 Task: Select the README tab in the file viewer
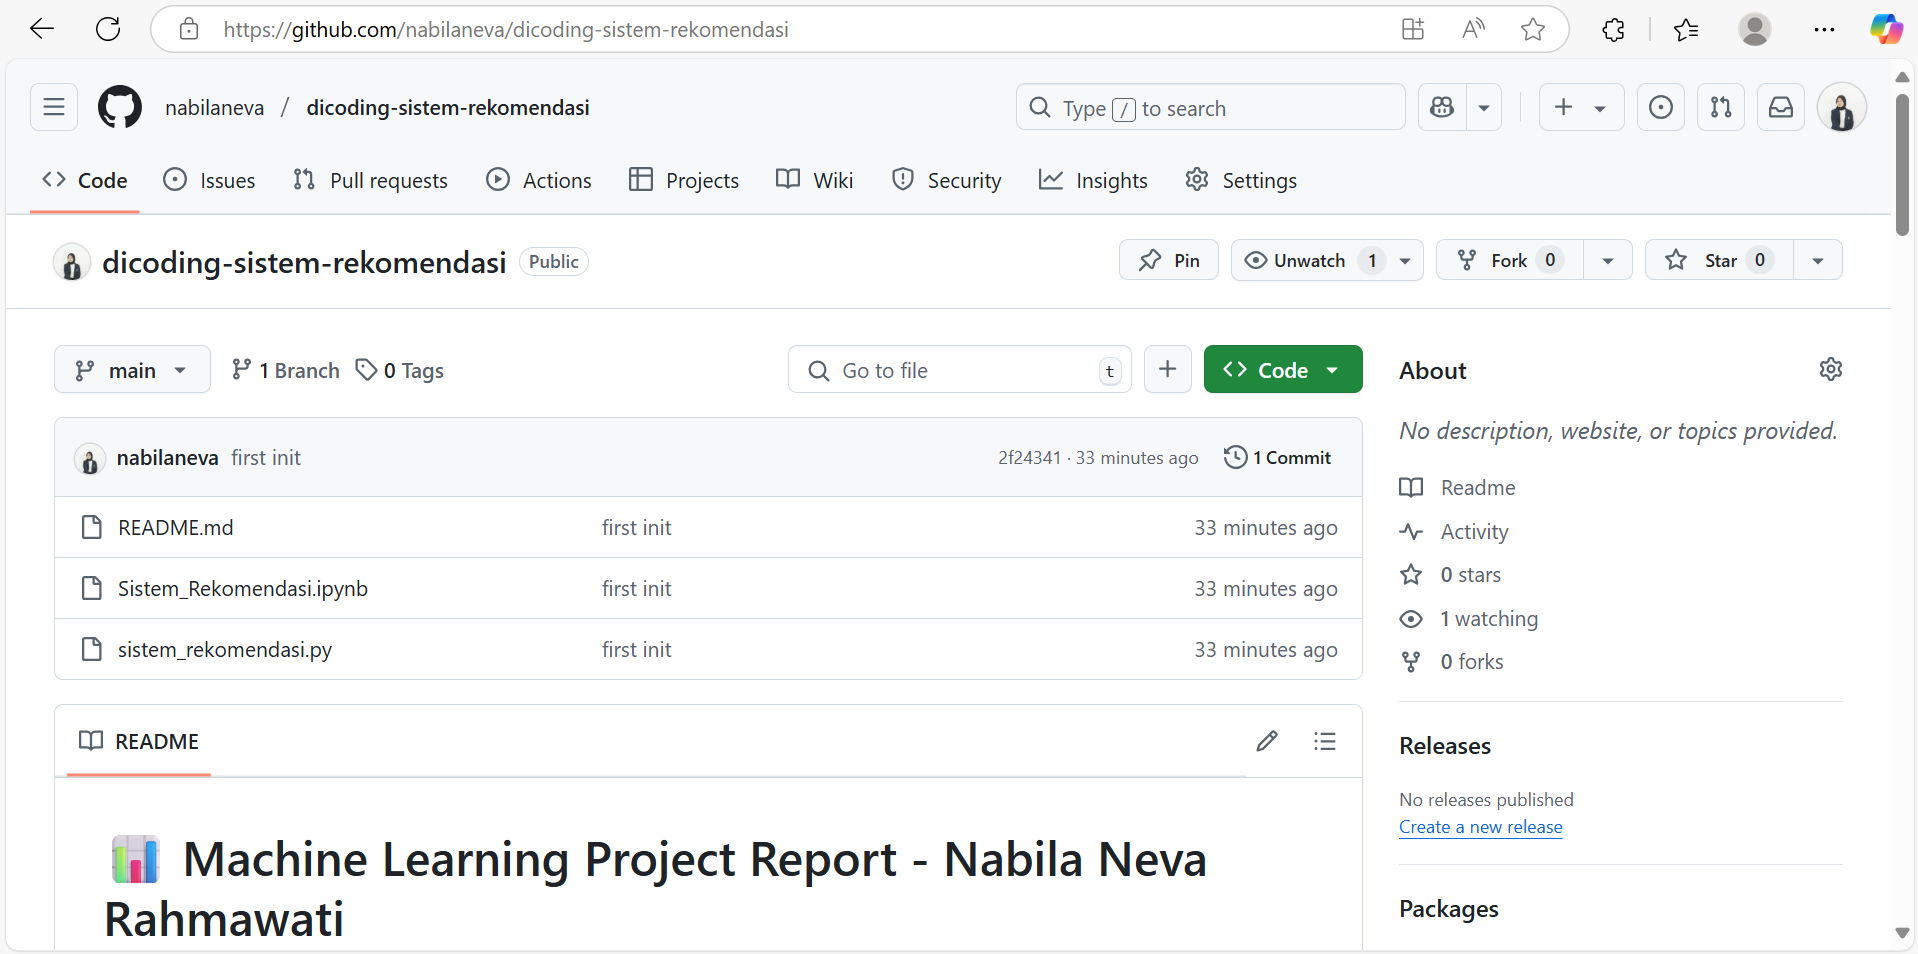pos(139,741)
